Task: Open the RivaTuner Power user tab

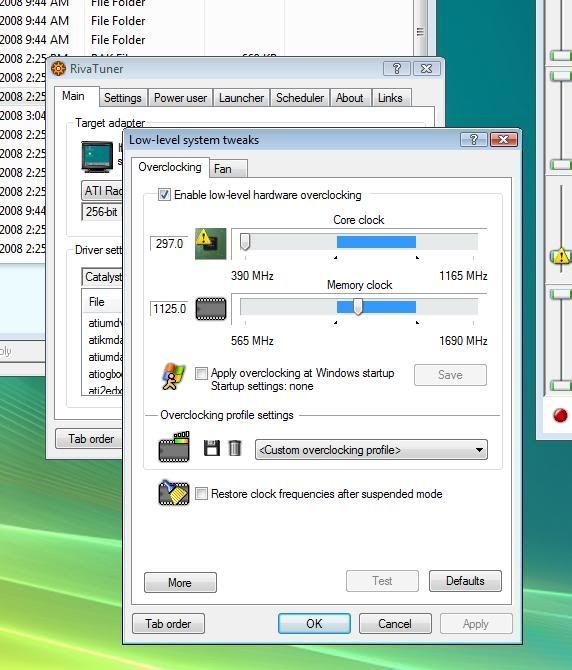Action: [x=180, y=98]
